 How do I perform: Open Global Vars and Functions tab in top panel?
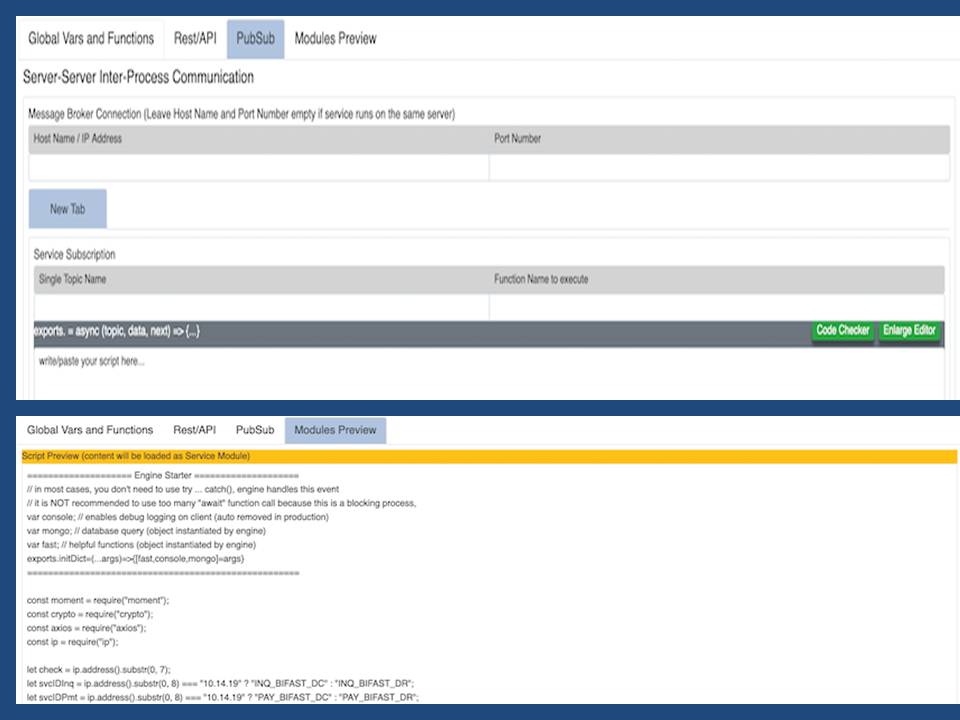point(91,39)
